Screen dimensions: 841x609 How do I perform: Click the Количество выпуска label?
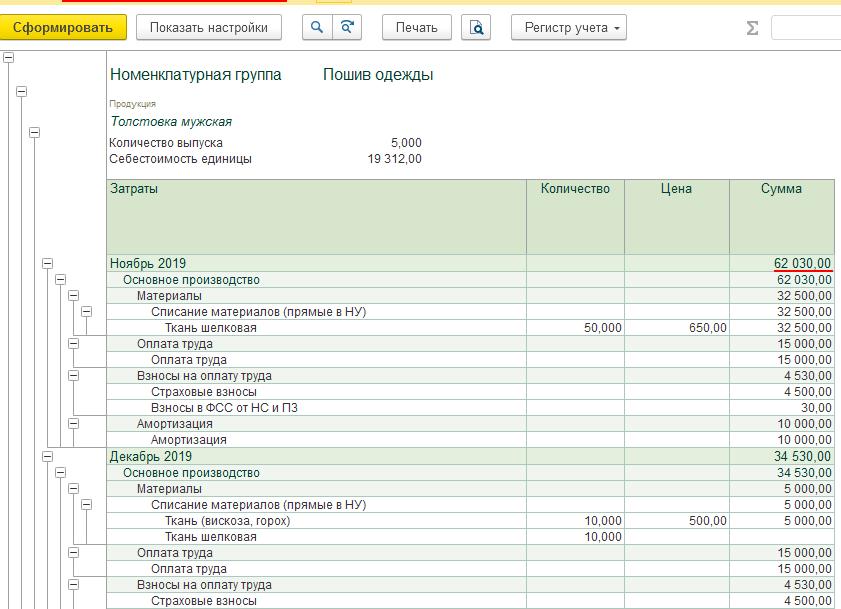pyautogui.click(x=166, y=143)
